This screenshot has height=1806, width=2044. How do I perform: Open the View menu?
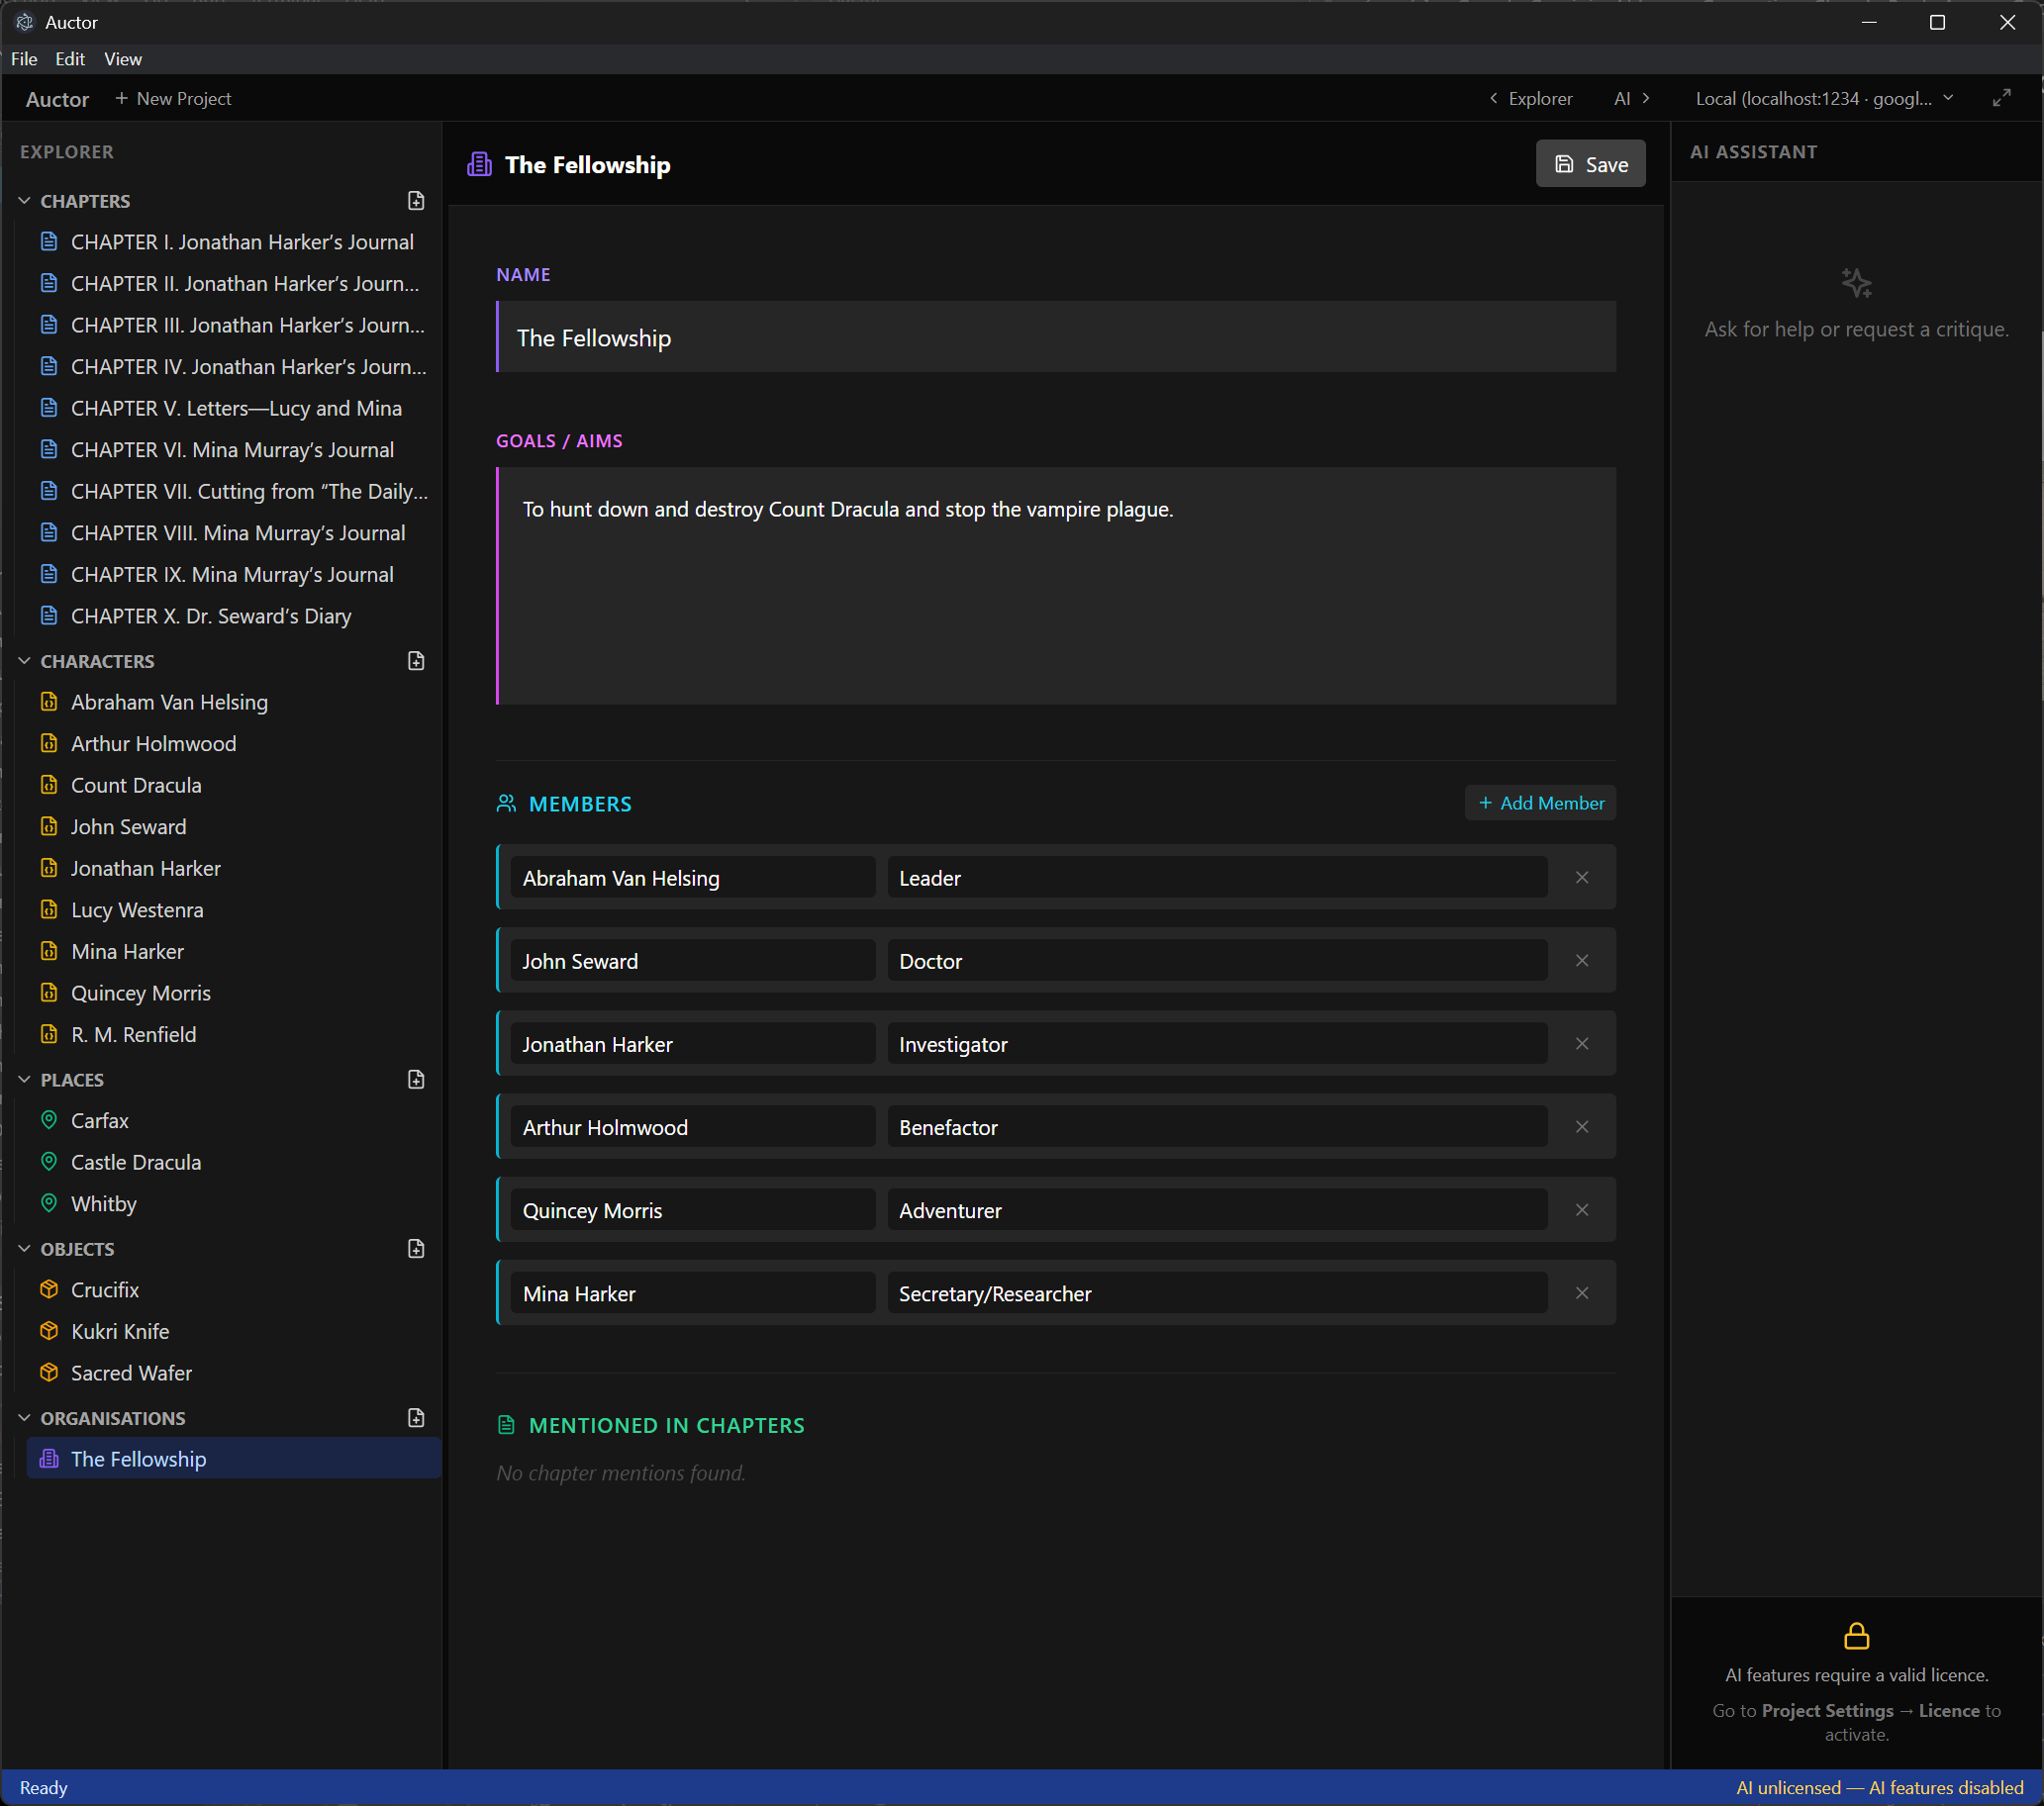122,59
